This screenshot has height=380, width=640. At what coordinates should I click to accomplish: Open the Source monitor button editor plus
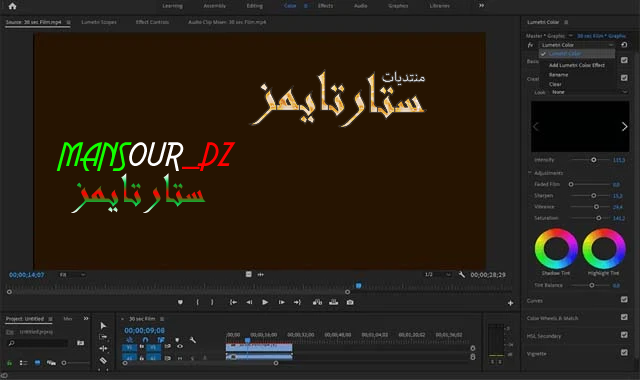click(x=510, y=303)
